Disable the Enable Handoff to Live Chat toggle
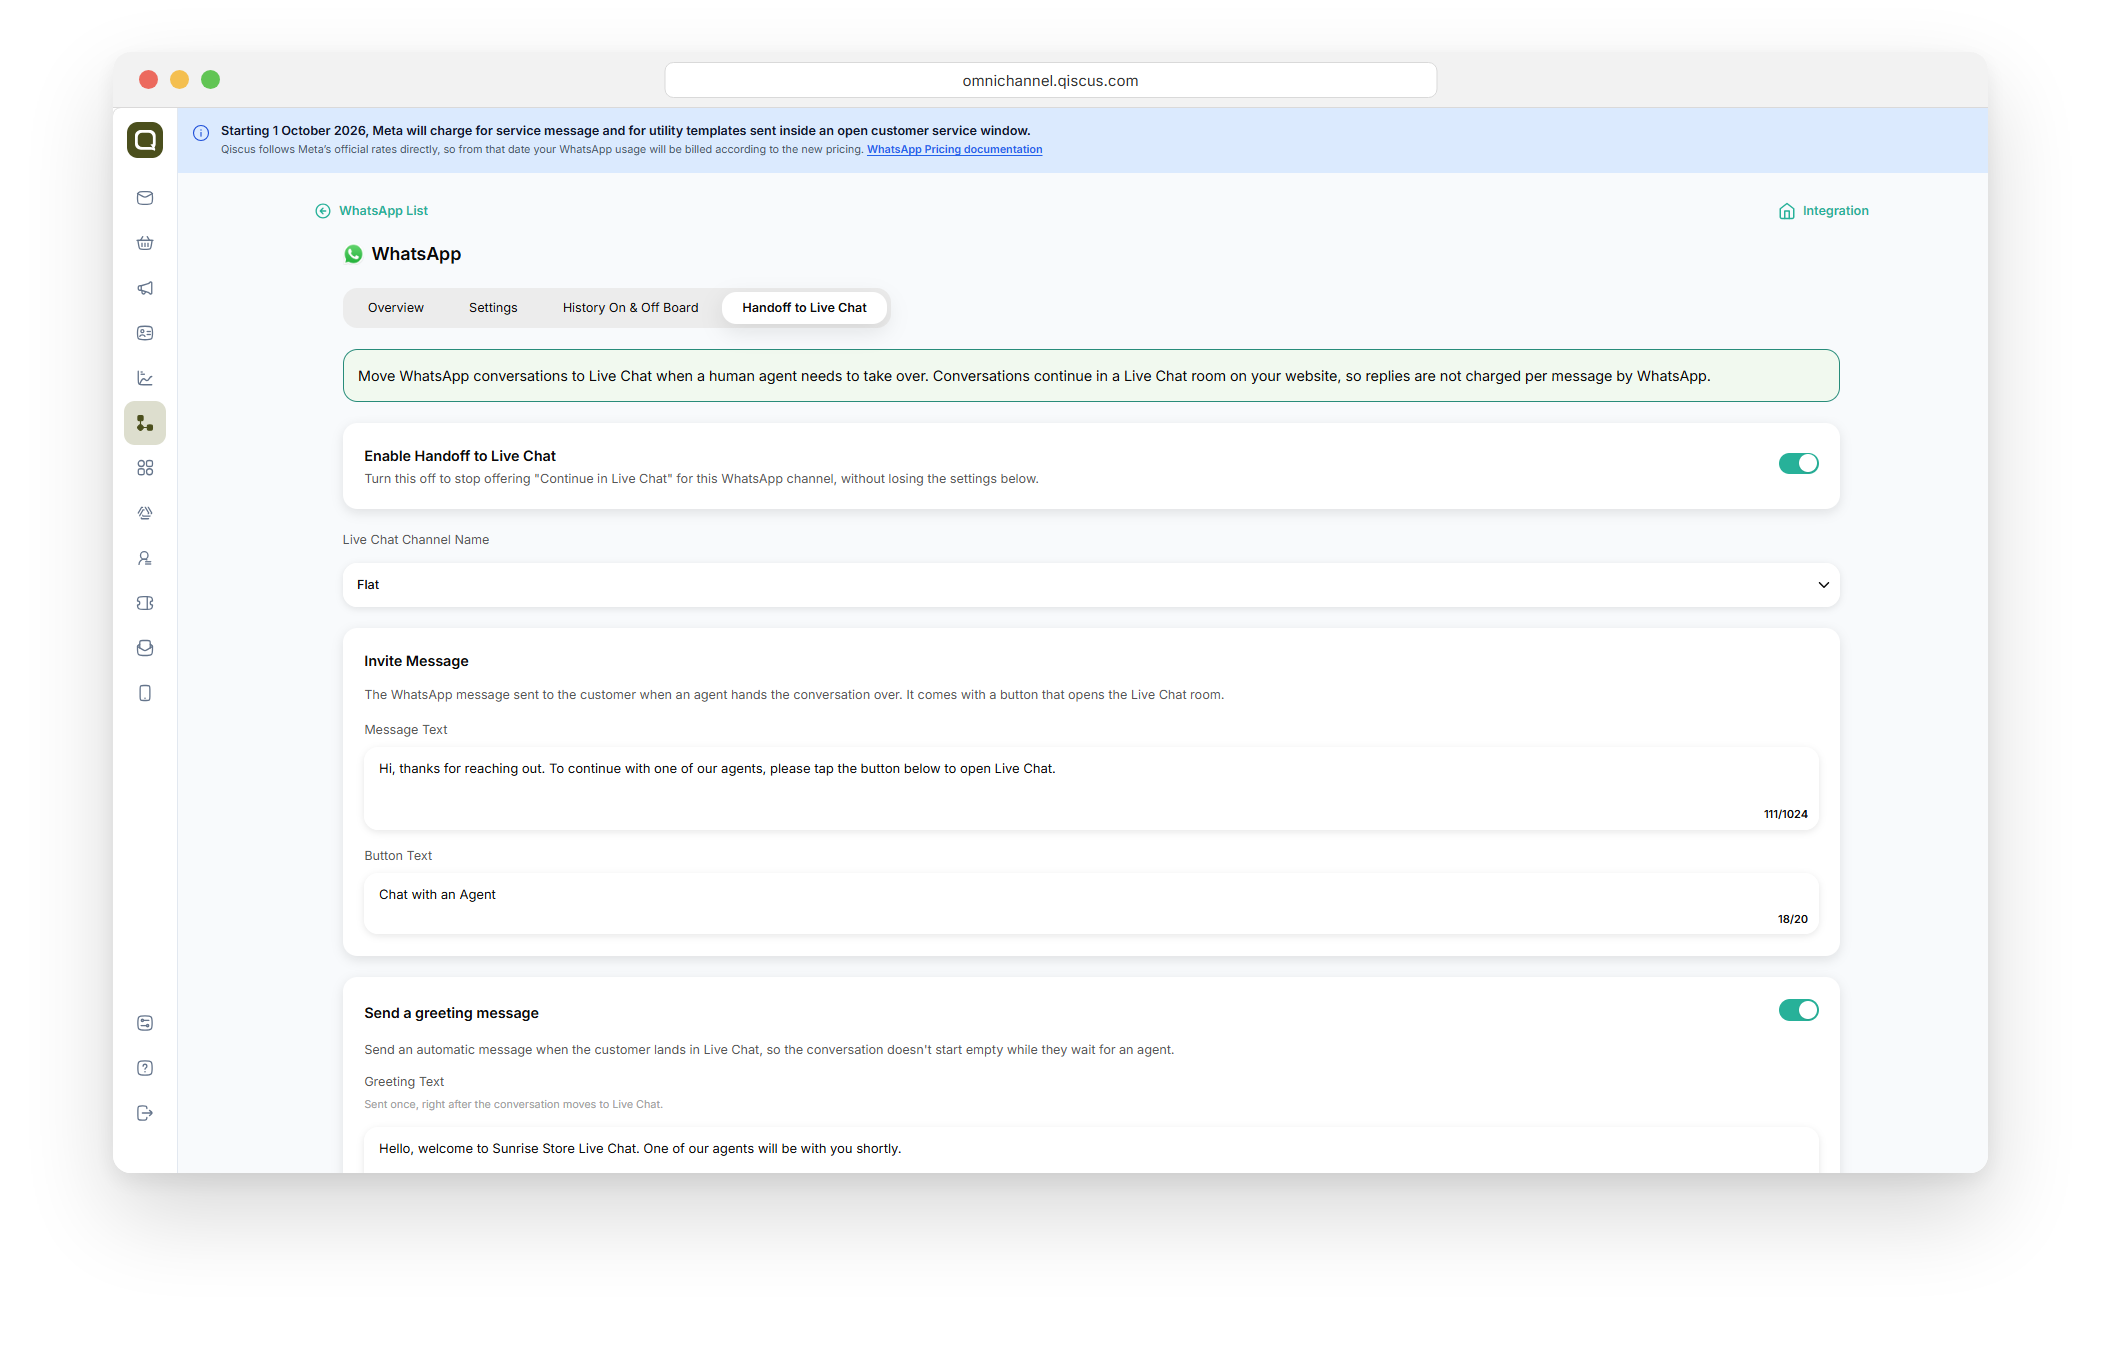The width and height of the screenshot is (2101, 1350). [1798, 464]
